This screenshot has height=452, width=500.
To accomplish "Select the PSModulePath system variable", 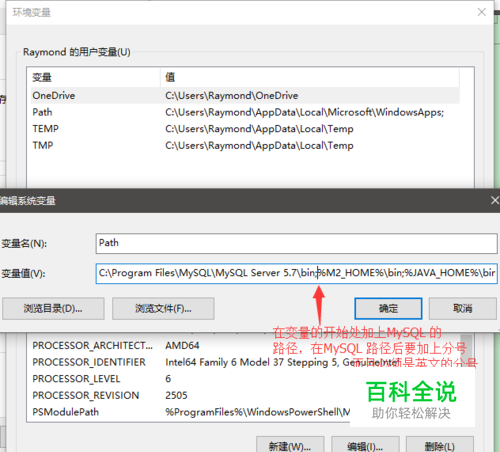I will point(66,412).
